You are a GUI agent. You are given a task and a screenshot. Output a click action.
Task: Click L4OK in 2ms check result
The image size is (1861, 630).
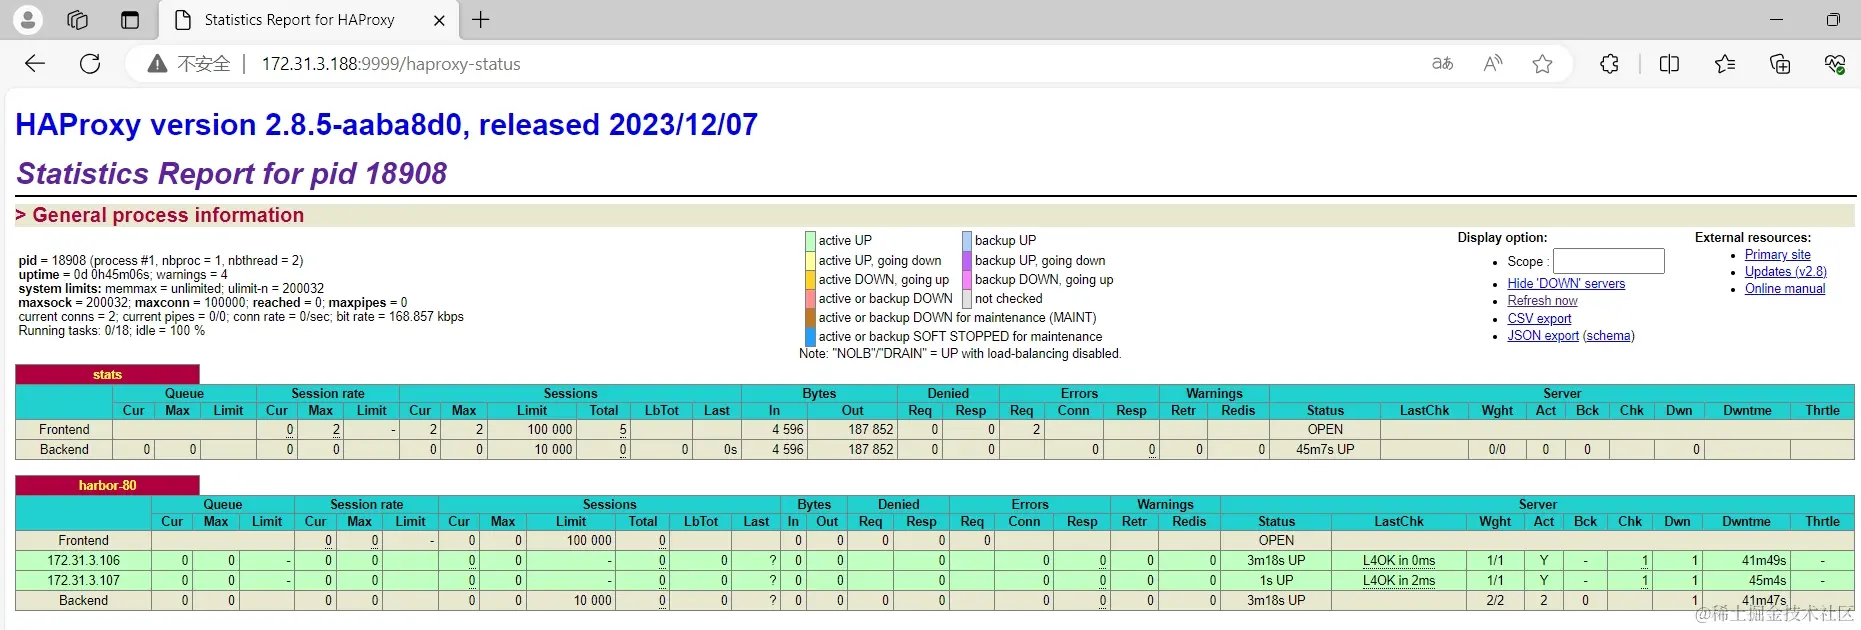[1398, 581]
